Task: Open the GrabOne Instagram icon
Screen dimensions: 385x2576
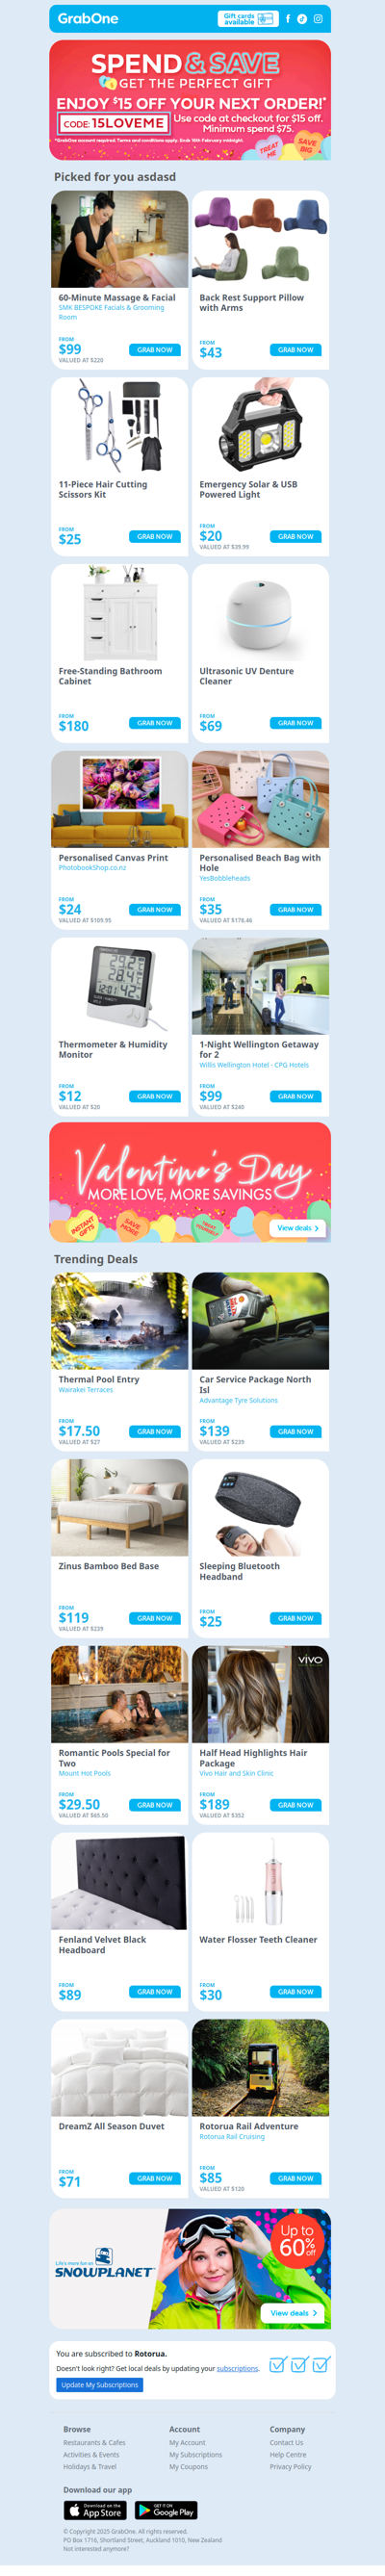Action: click(318, 18)
